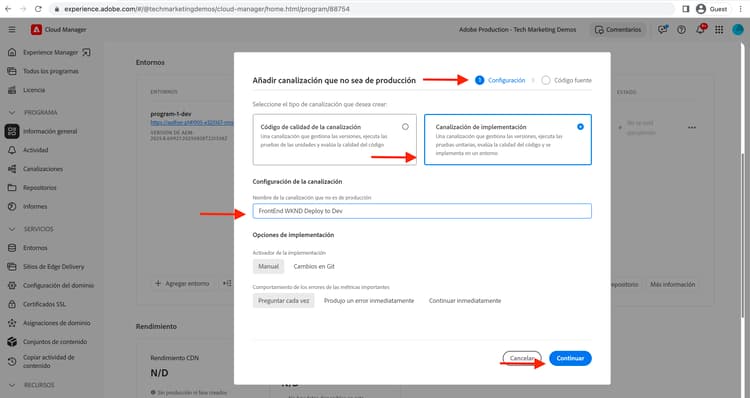Viewport: 750px width, 398px height.
Task: Go to the Configuración step
Action: (x=500, y=80)
